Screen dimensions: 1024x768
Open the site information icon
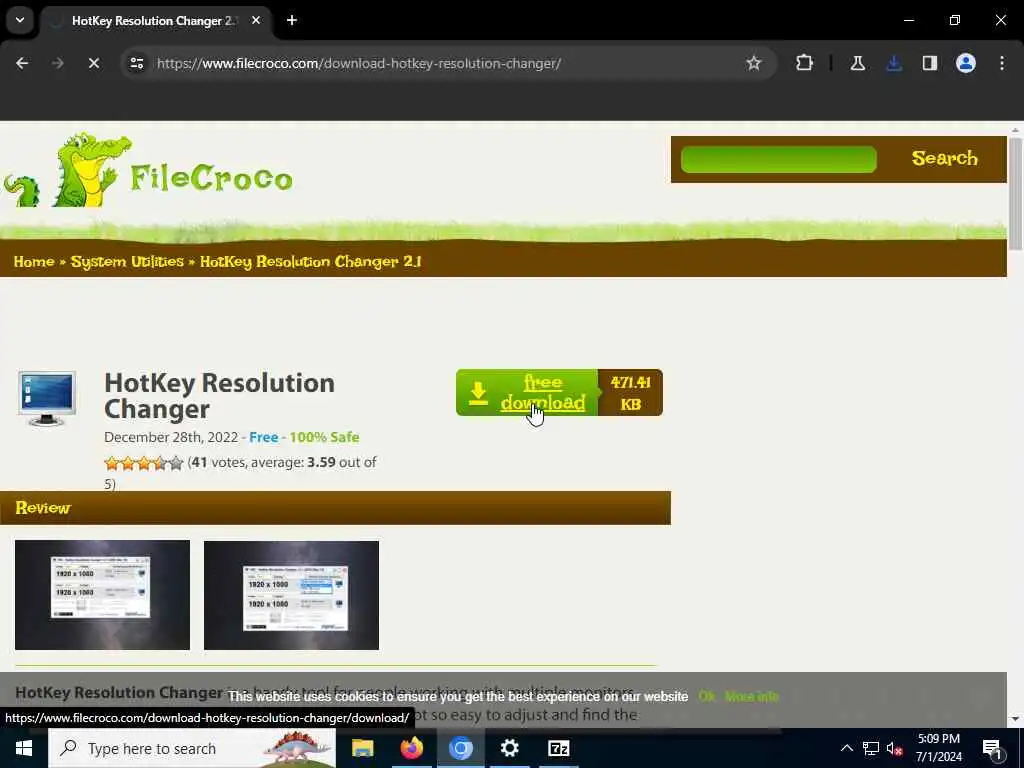click(x=136, y=63)
